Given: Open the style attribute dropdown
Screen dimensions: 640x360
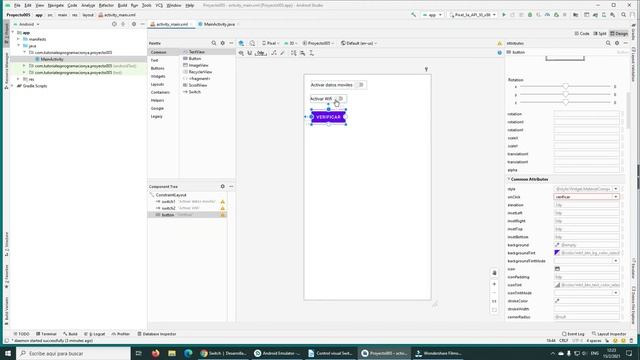Looking at the screenshot, I should pyautogui.click(x=616, y=189).
